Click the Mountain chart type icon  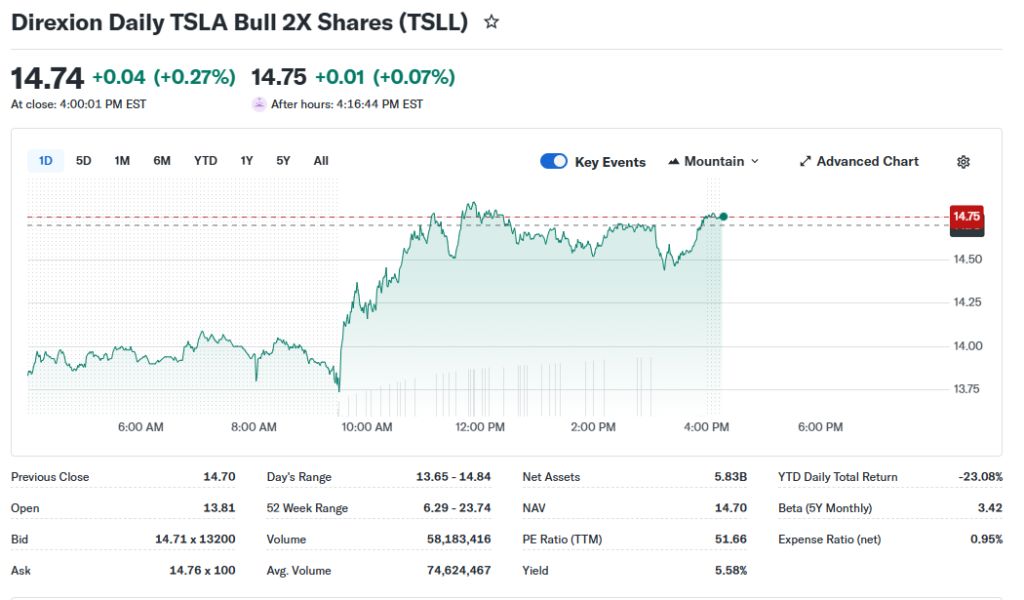pyautogui.click(x=674, y=162)
